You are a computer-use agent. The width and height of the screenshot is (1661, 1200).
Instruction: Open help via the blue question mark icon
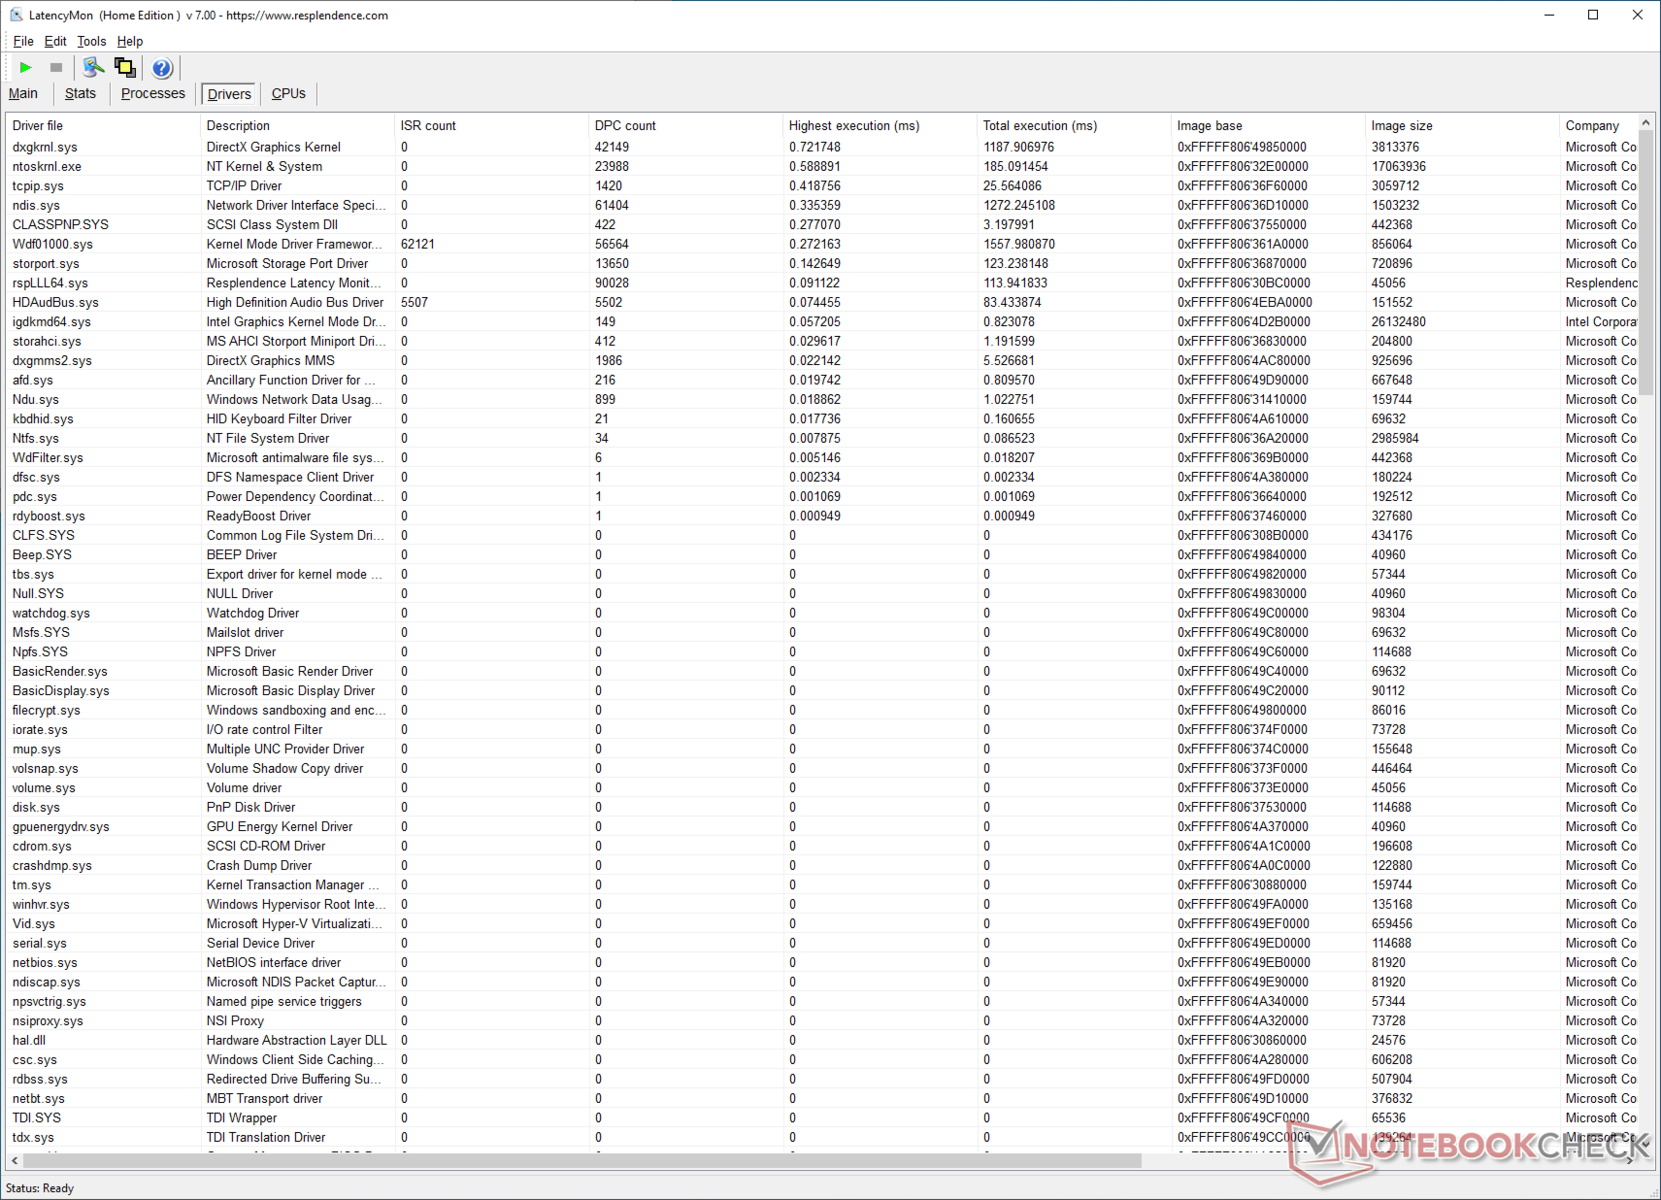click(161, 68)
